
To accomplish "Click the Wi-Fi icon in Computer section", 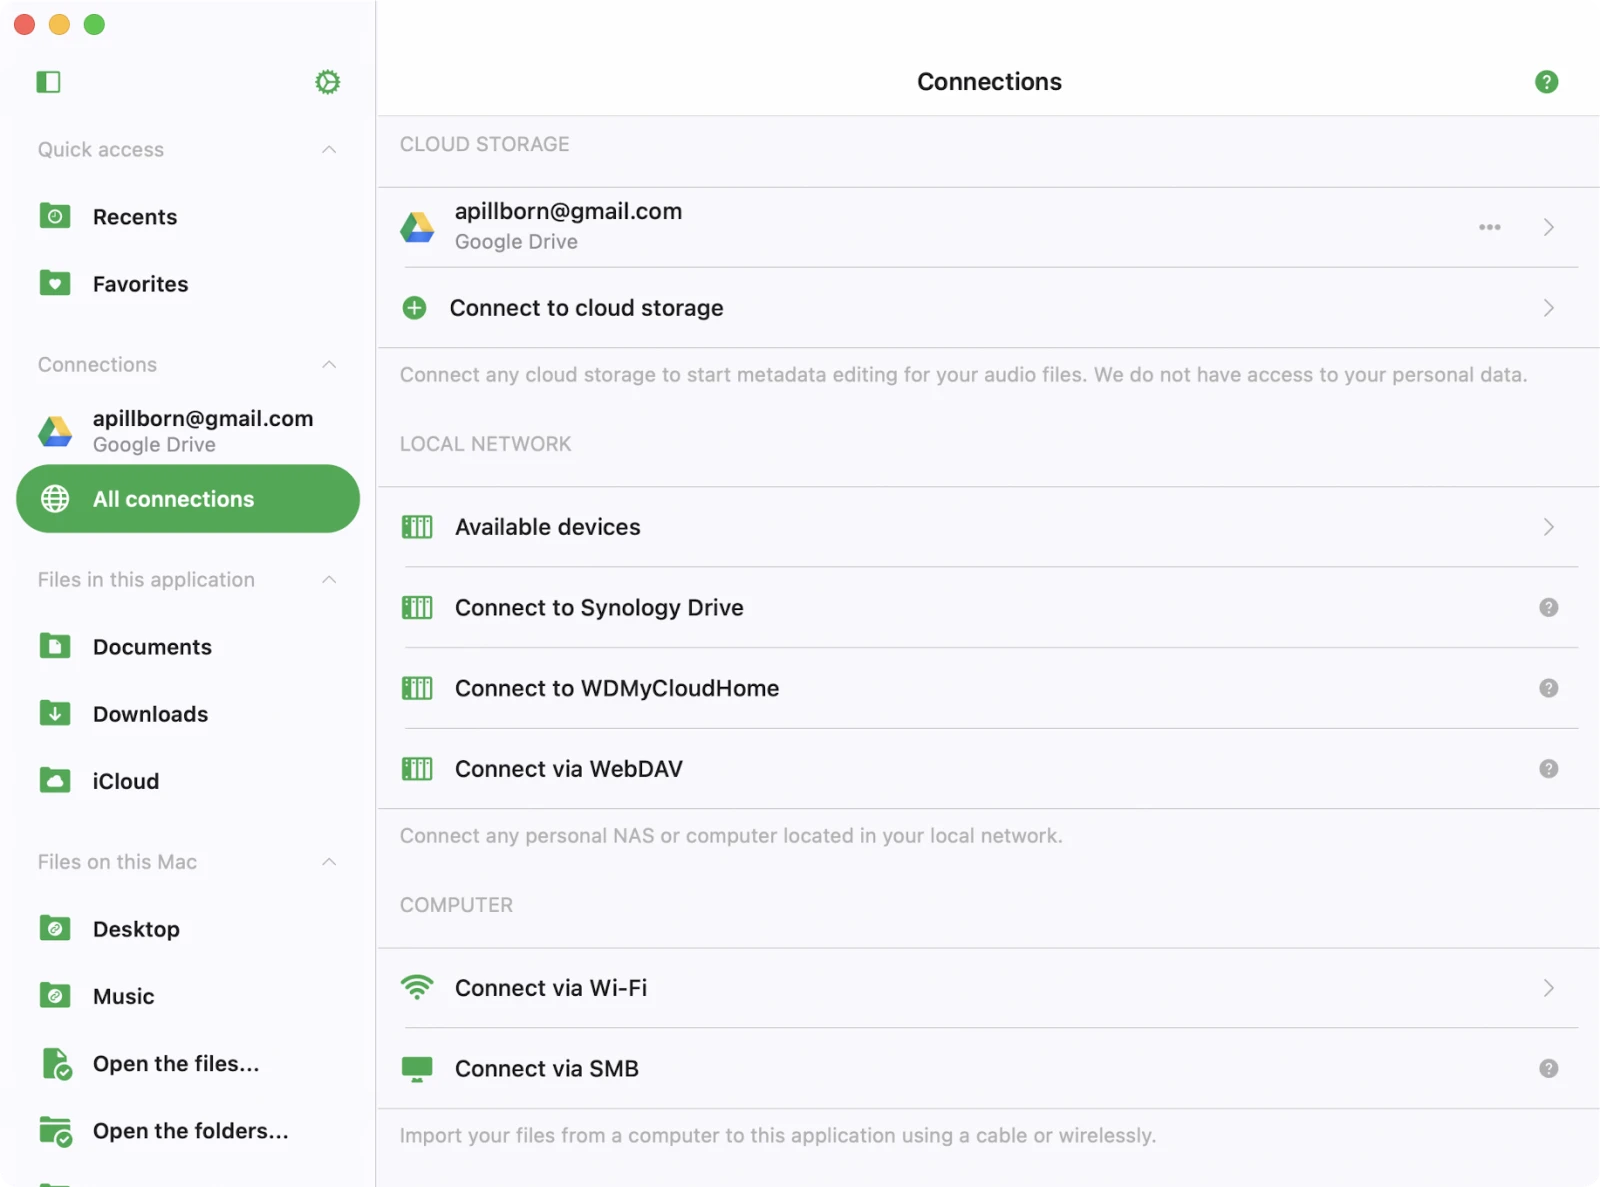I will pos(417,988).
